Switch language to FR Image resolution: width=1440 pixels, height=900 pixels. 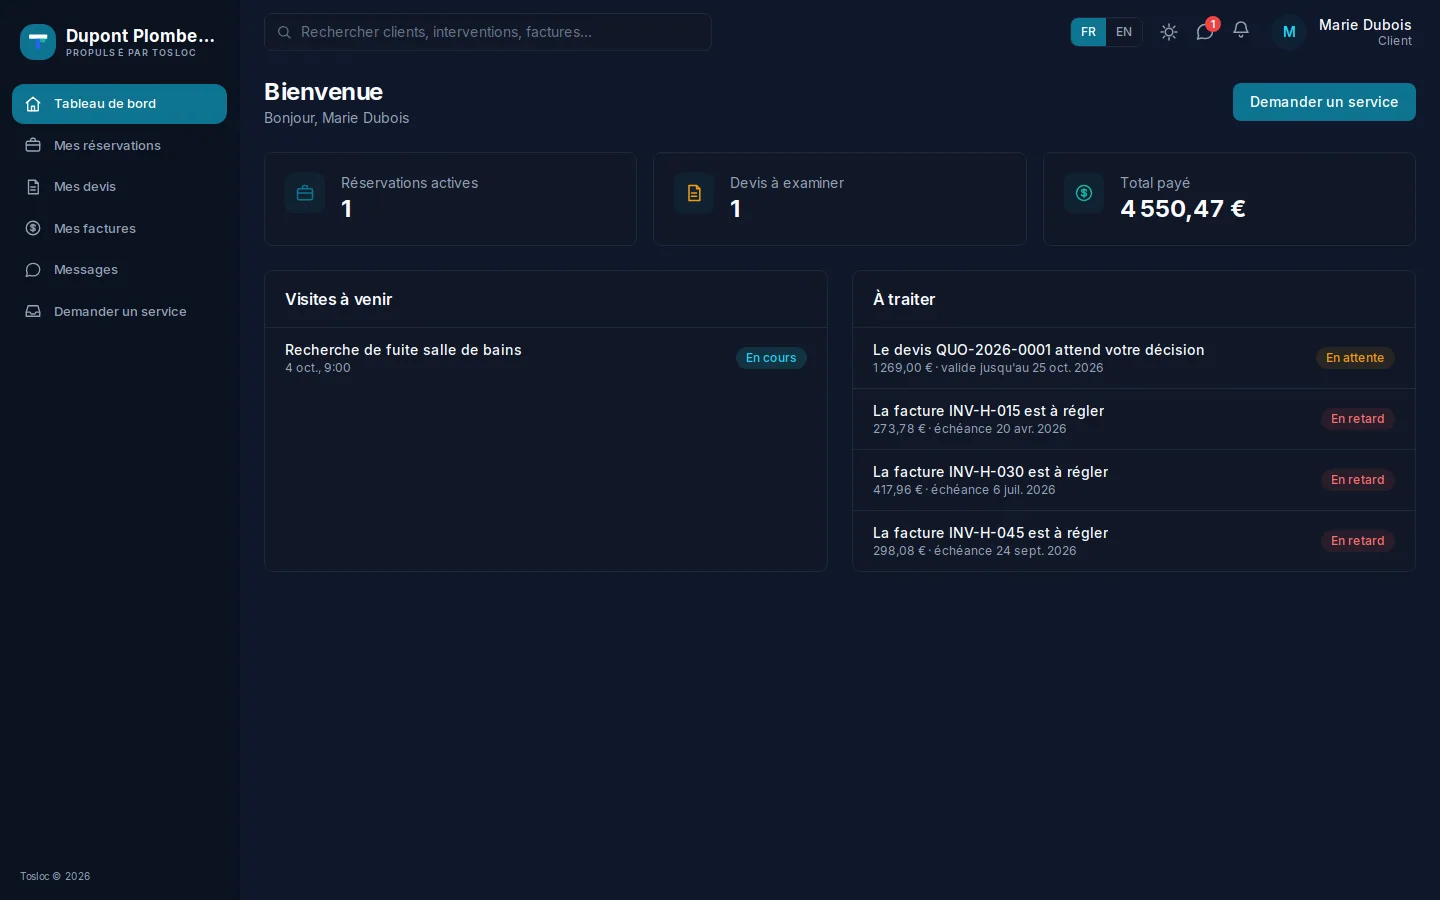point(1088,32)
